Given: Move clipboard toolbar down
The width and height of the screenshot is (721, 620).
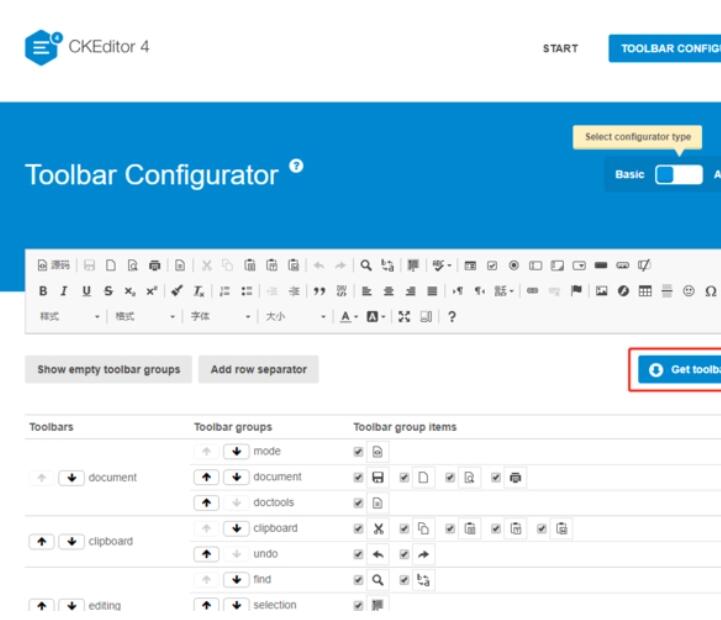Looking at the screenshot, I should coord(71,542).
